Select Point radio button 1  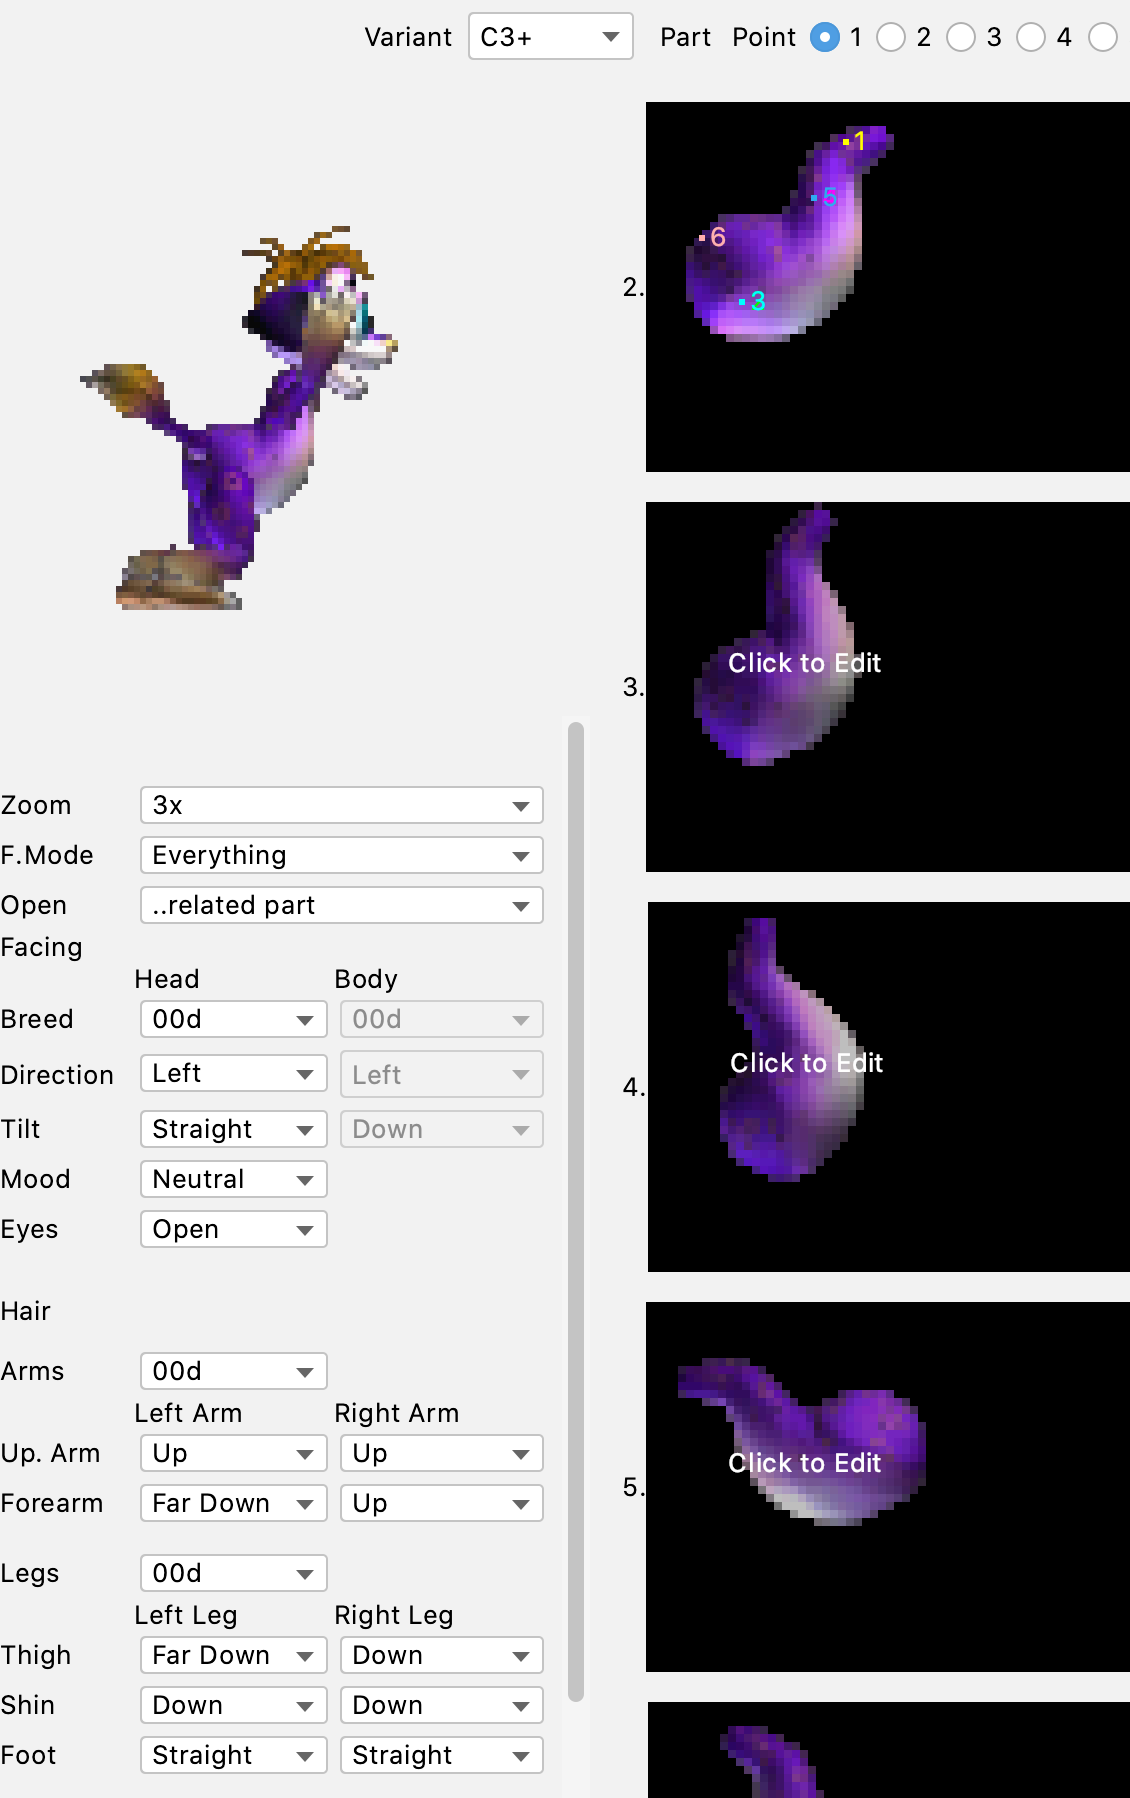825,37
